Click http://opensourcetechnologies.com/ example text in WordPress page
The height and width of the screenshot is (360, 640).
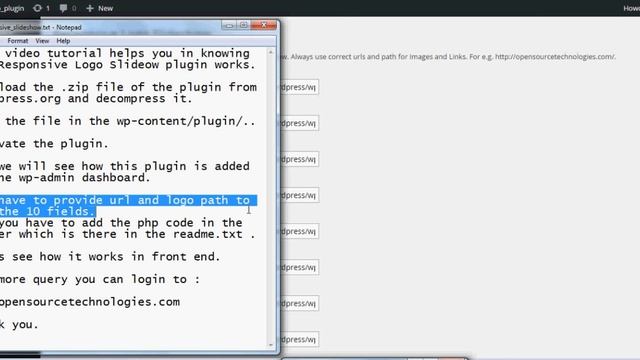(555, 57)
